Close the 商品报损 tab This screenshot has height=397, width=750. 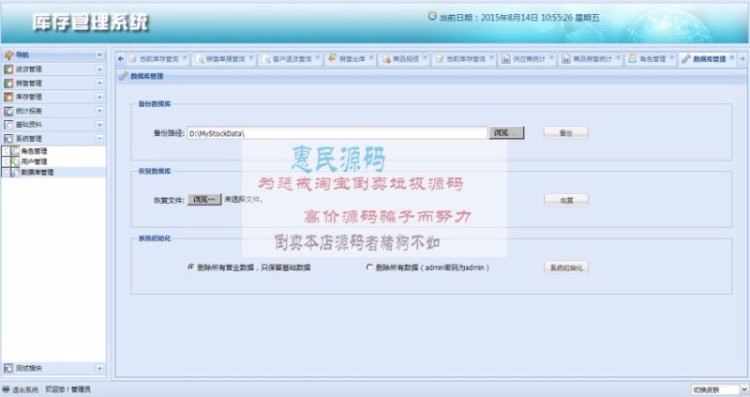pos(425,58)
